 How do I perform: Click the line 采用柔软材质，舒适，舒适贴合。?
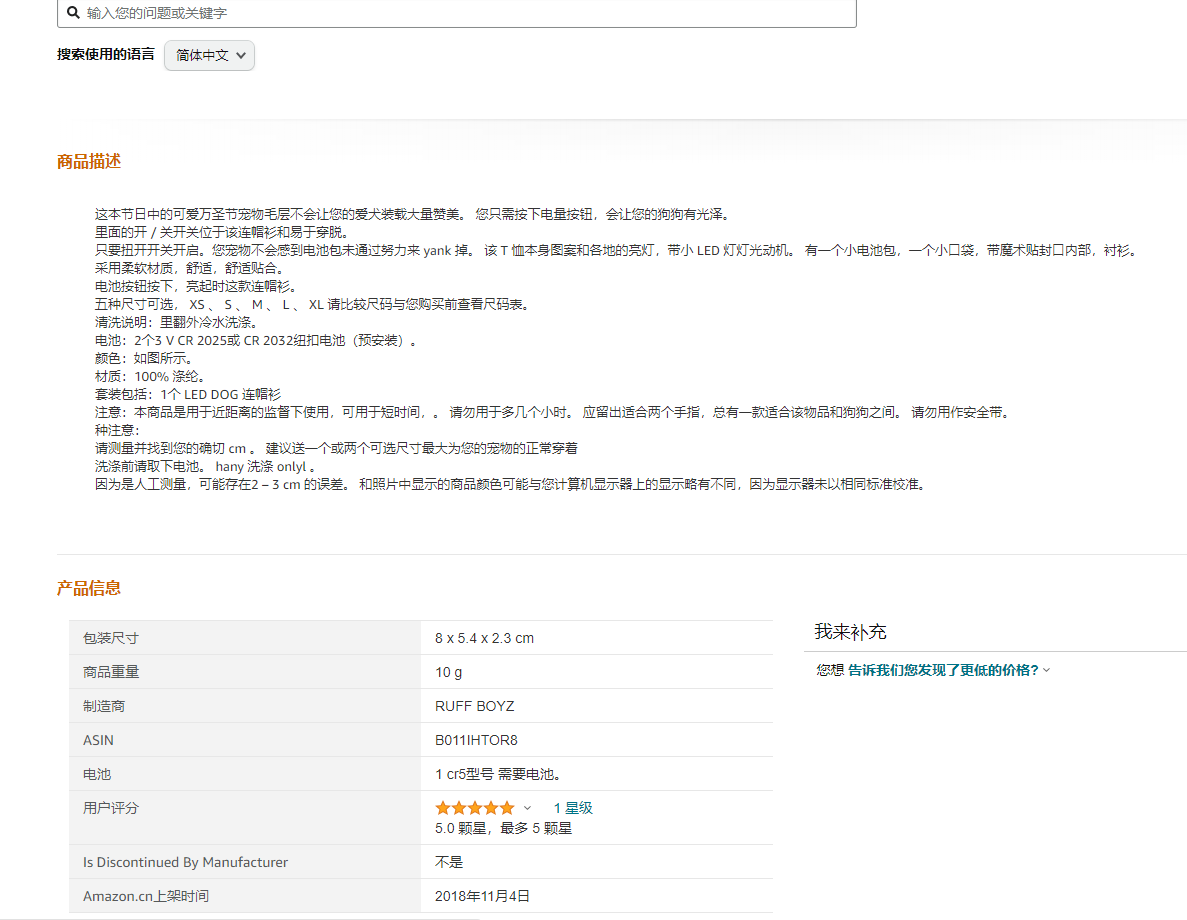pyautogui.click(x=189, y=268)
